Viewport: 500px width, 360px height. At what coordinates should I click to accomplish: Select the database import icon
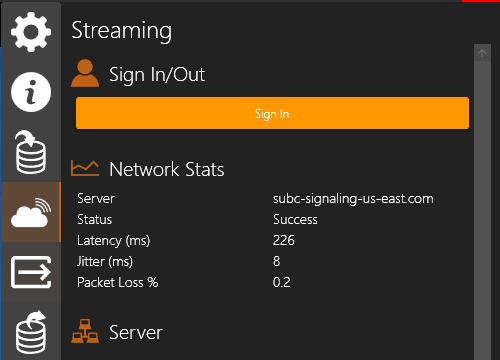(31, 152)
